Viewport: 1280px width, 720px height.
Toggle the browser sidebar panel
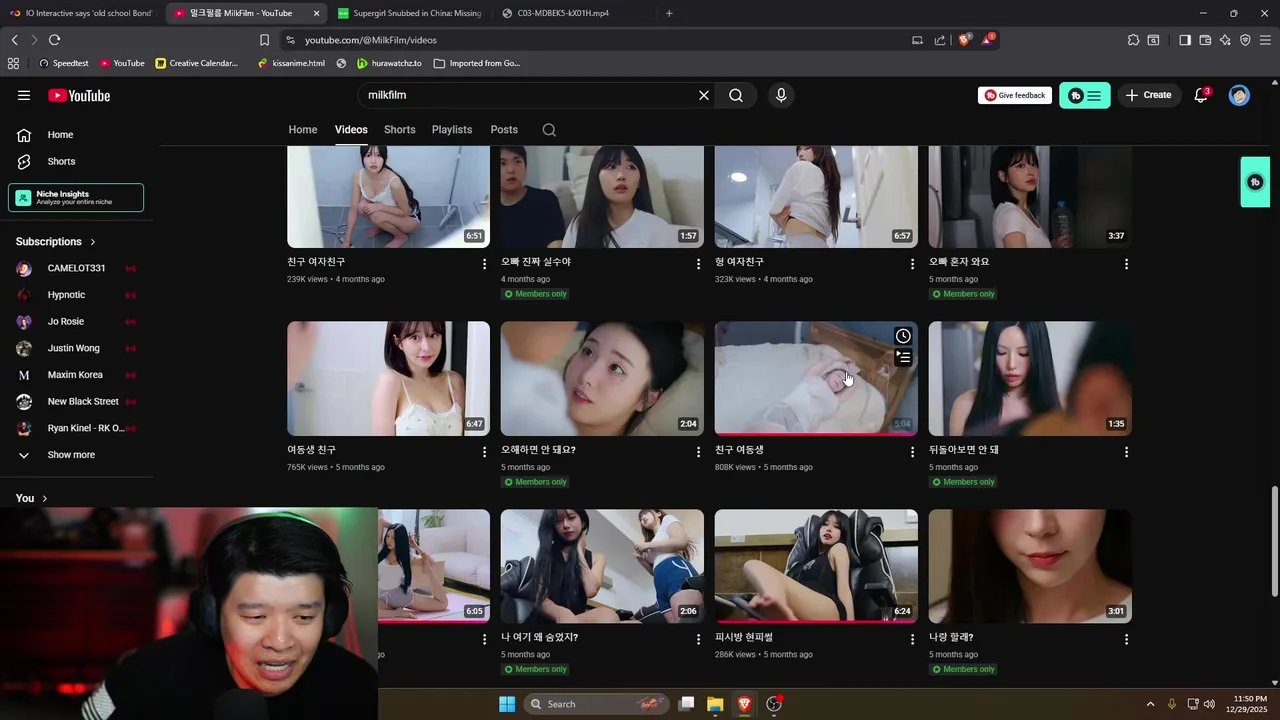(1185, 40)
